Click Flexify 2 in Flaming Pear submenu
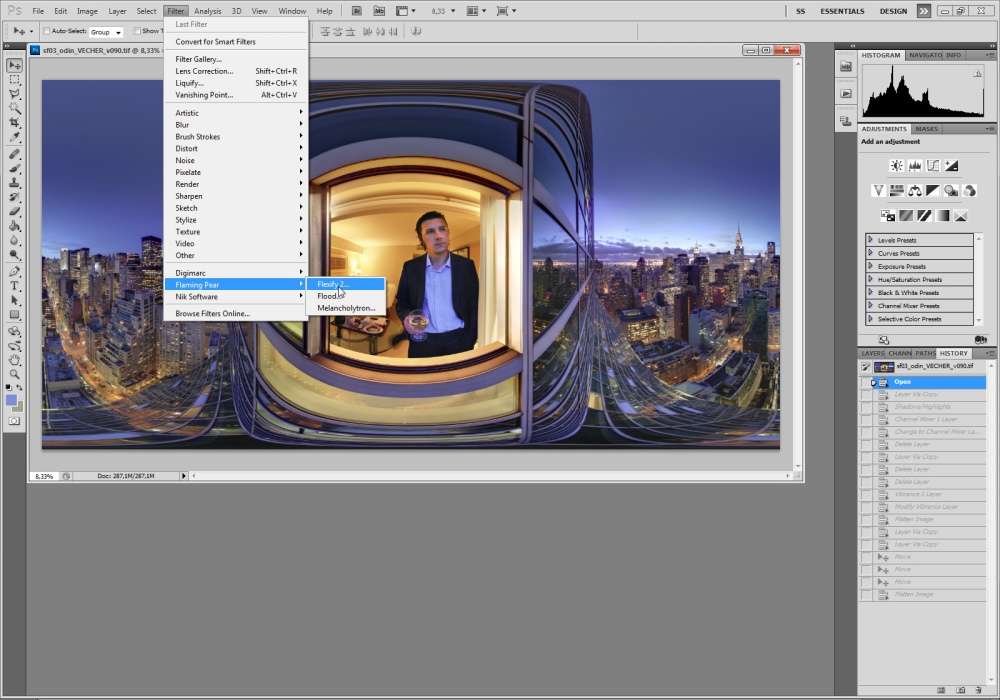Viewport: 1000px width, 700px height. [x=333, y=284]
